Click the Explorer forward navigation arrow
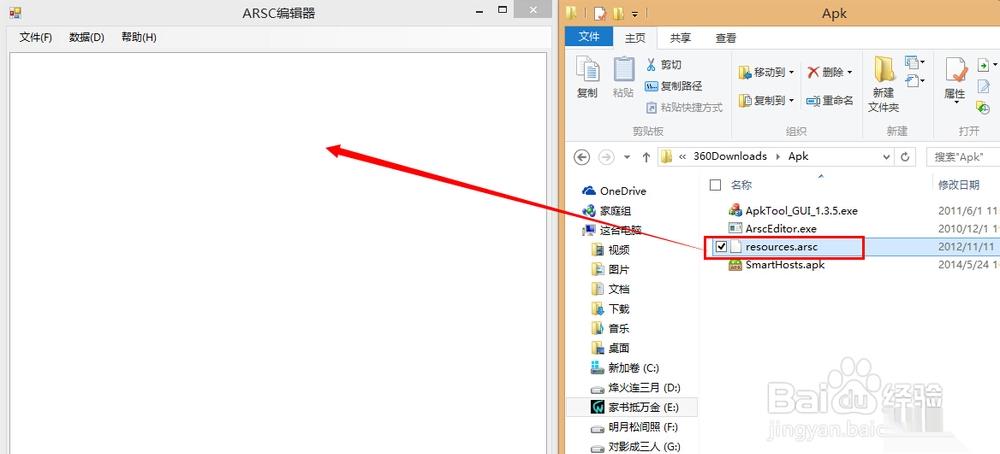This screenshot has width=1000, height=454. click(x=607, y=156)
